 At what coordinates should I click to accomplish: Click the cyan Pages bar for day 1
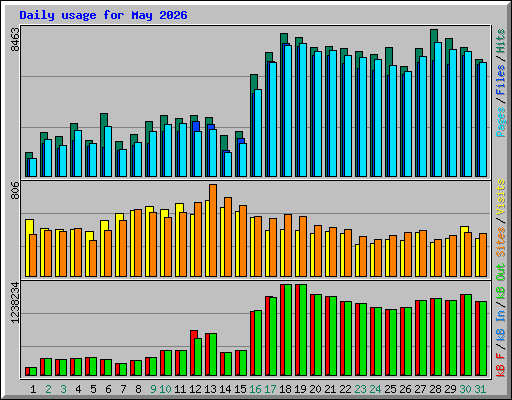point(33,167)
